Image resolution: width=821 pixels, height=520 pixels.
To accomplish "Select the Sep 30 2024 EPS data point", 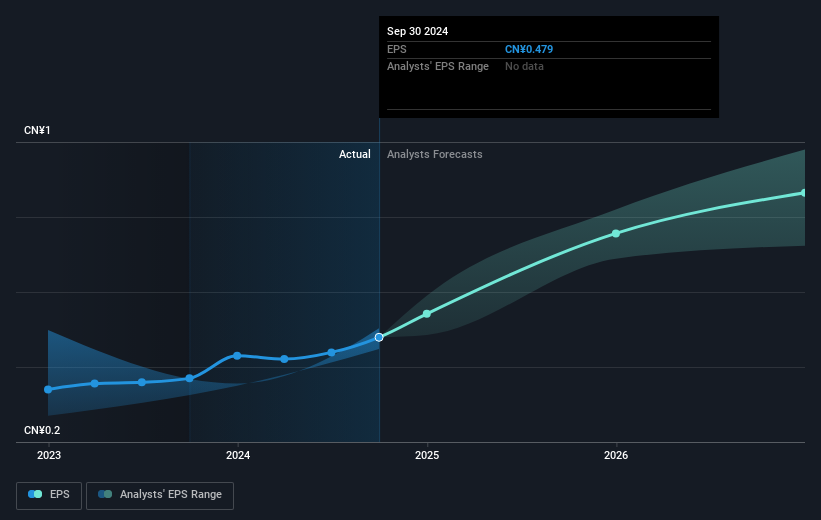I will pyautogui.click(x=379, y=337).
